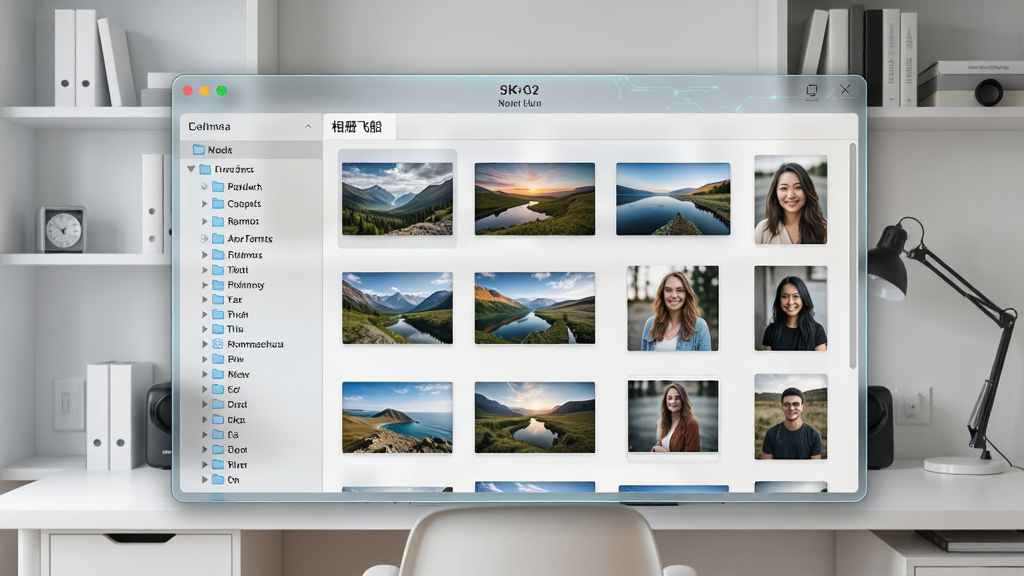The width and height of the screenshot is (1024, 576).
Task: Select the Nods folder icon
Action: pos(199,150)
